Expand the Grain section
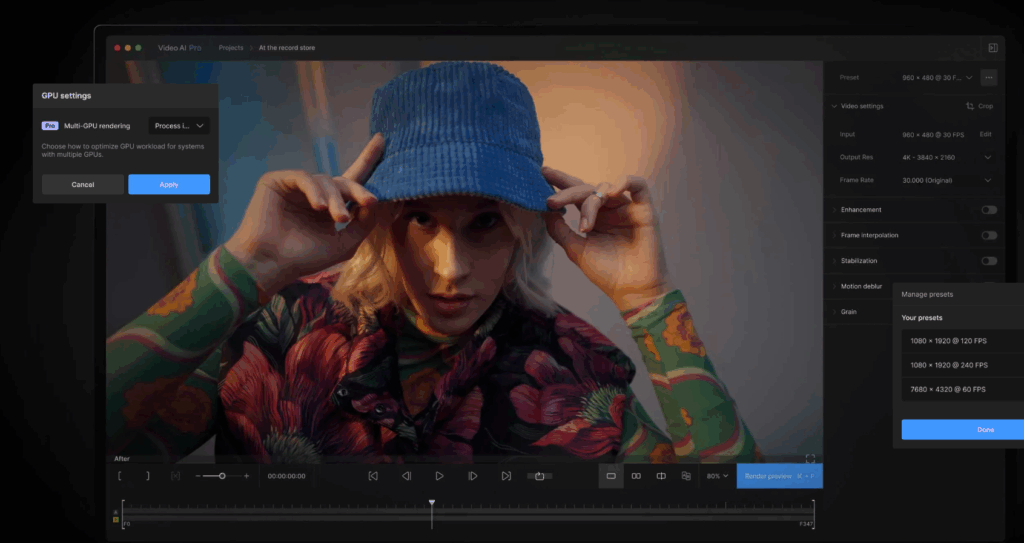Screen dimensions: 1024x543 point(834,312)
